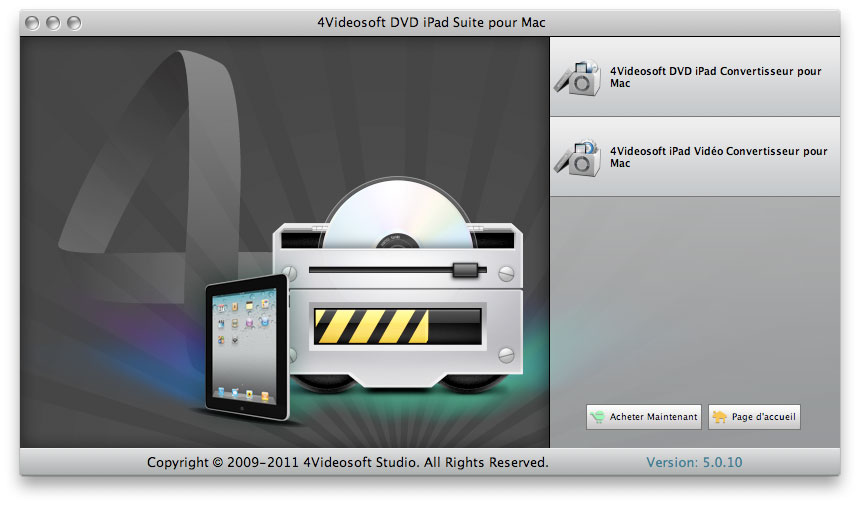Minimize the window using the middle title-bar button
The image size is (860, 506).
(54, 22)
